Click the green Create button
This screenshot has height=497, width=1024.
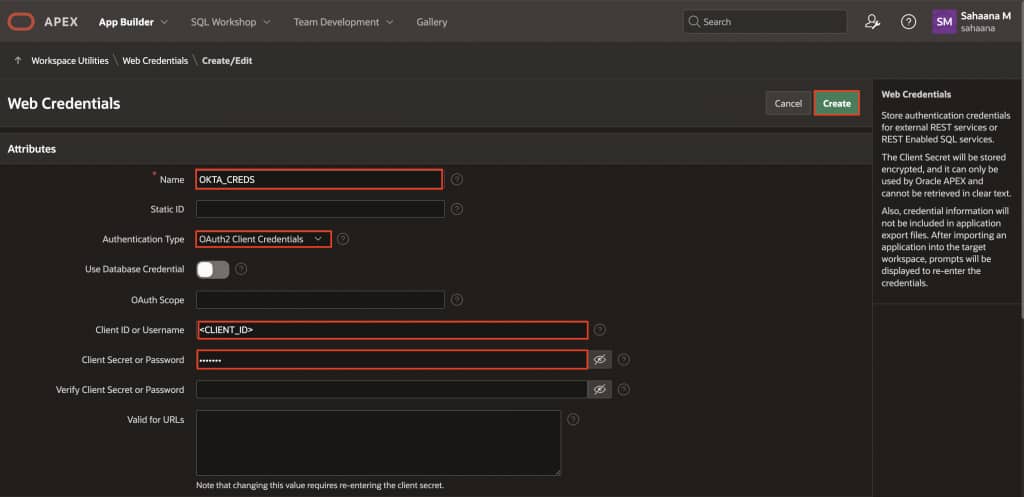(x=837, y=103)
